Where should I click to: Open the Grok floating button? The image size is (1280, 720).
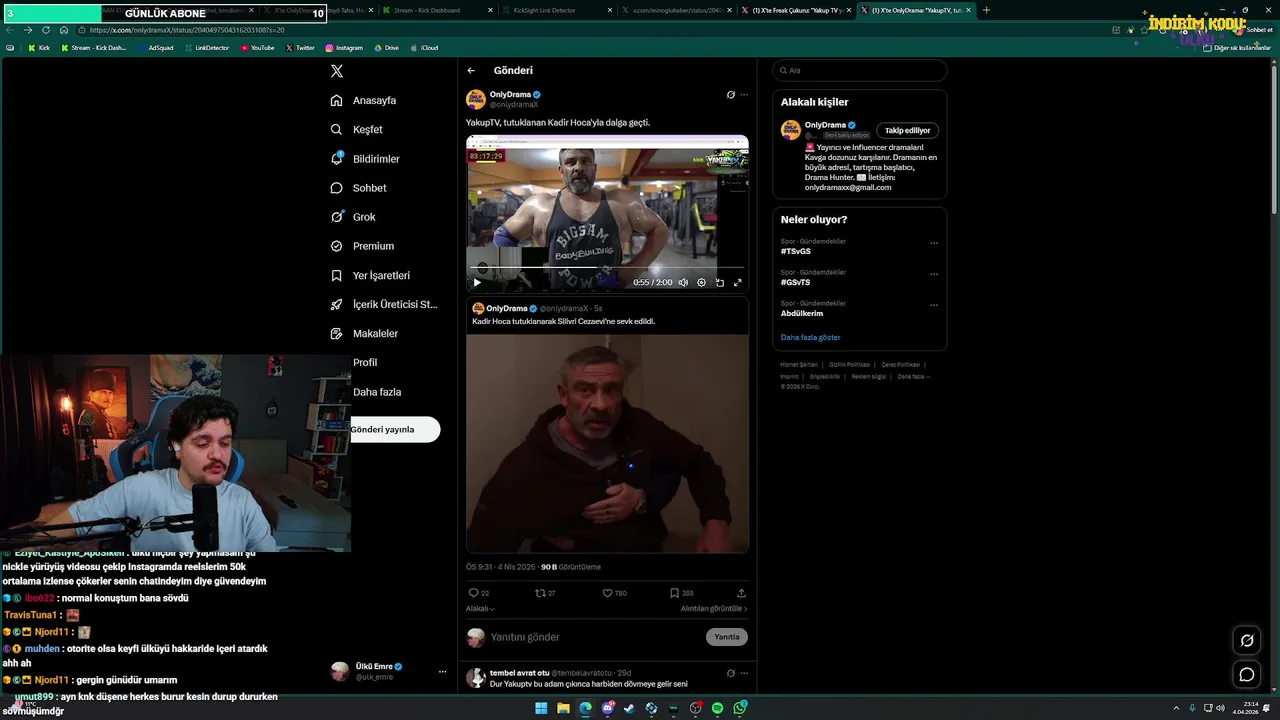1247,640
